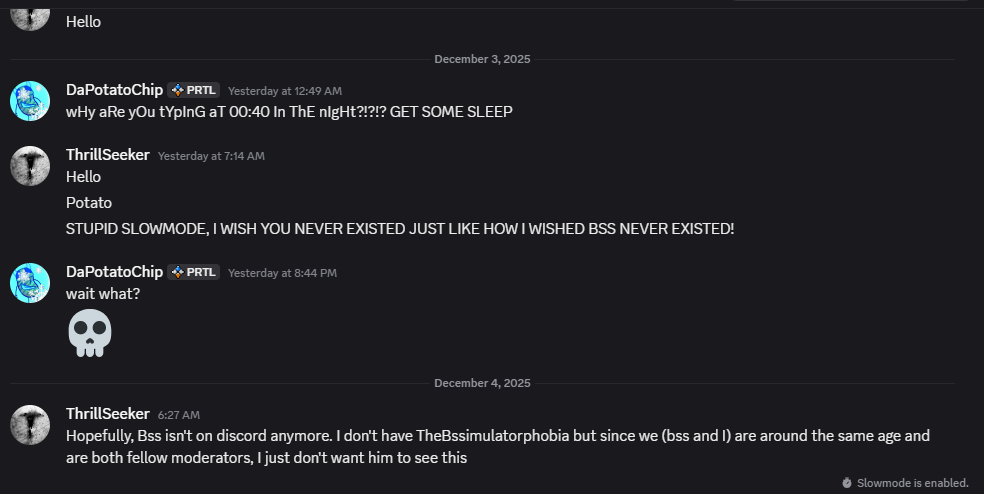Click the "Yesterday at 12:49 AM" timestamp

click(285, 91)
